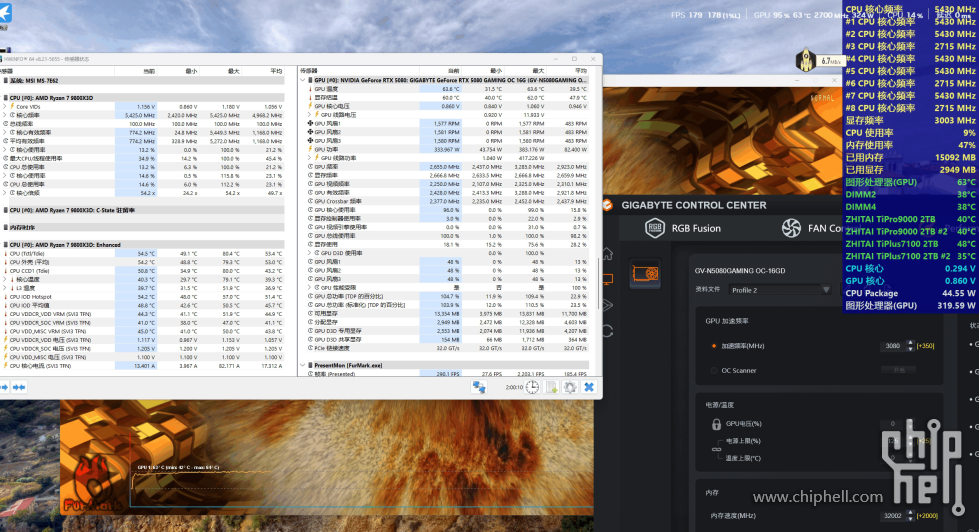Click the 传感器 column header in right pane
The image size is (979, 532).
point(309,71)
